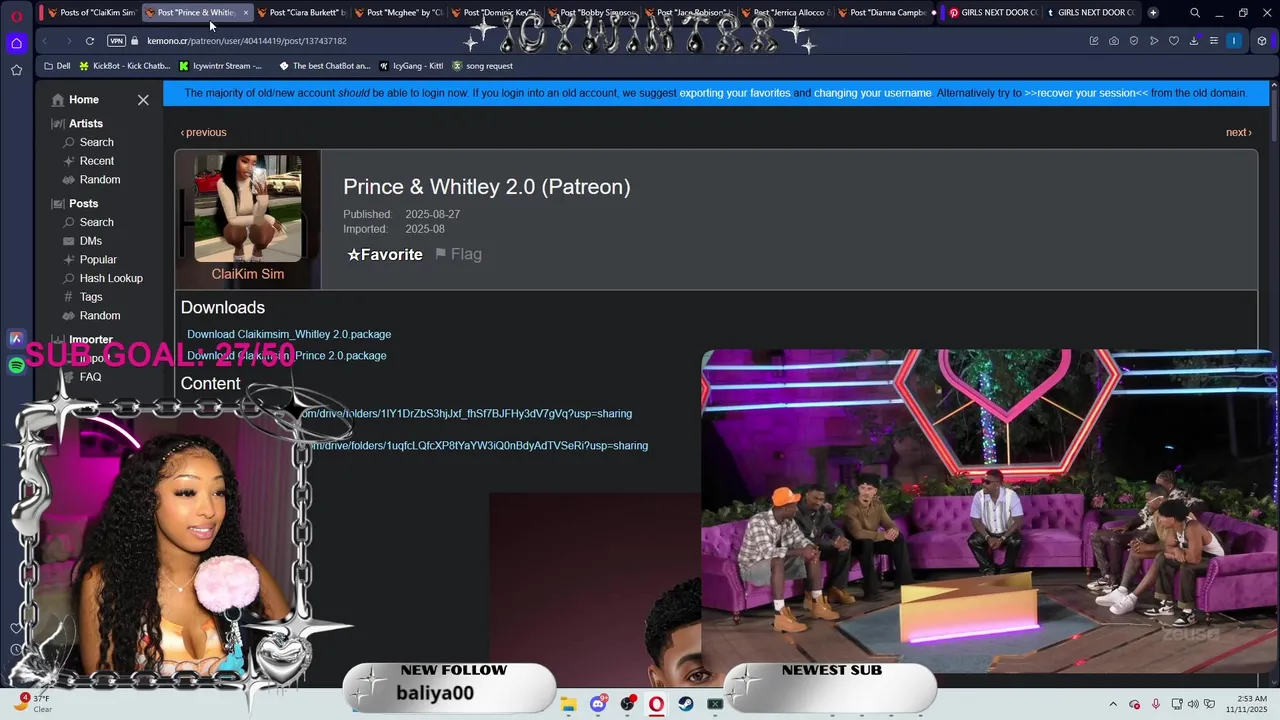1280x720 pixels.
Task: Open the sidebar bookmarks star icon
Action: coord(16,70)
